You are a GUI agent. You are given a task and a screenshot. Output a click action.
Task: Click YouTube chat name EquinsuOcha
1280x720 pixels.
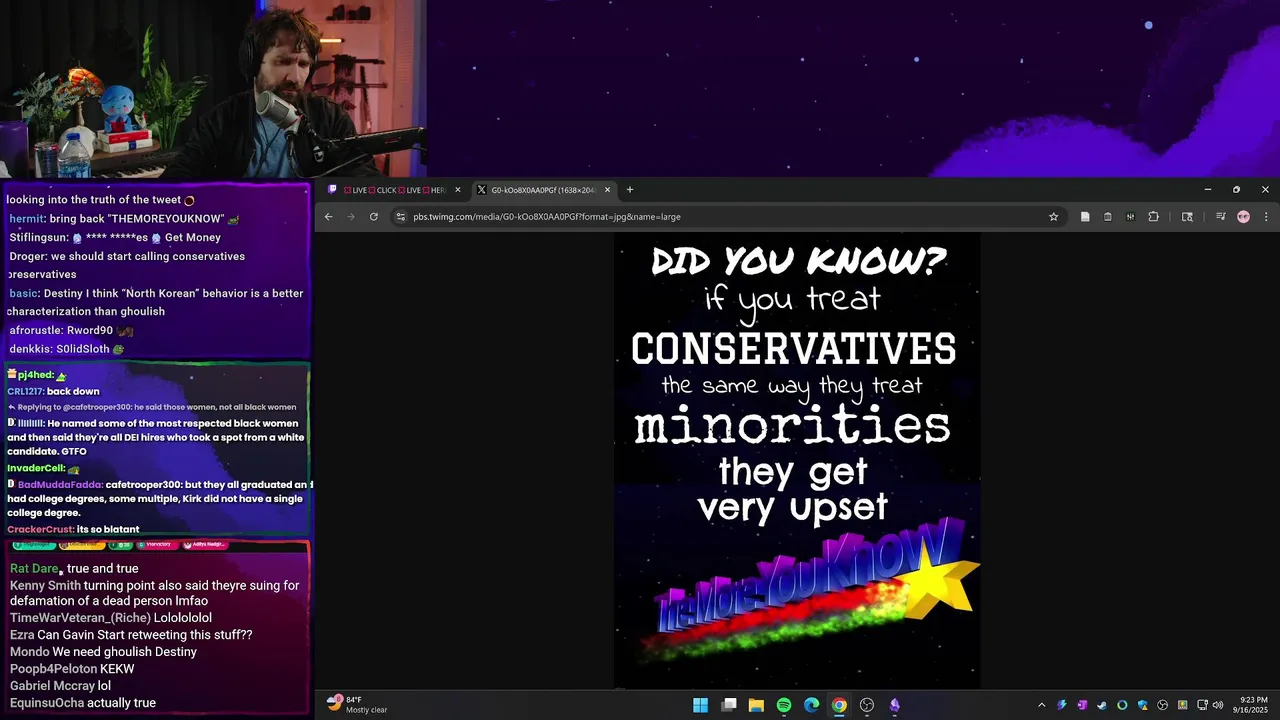pos(47,703)
